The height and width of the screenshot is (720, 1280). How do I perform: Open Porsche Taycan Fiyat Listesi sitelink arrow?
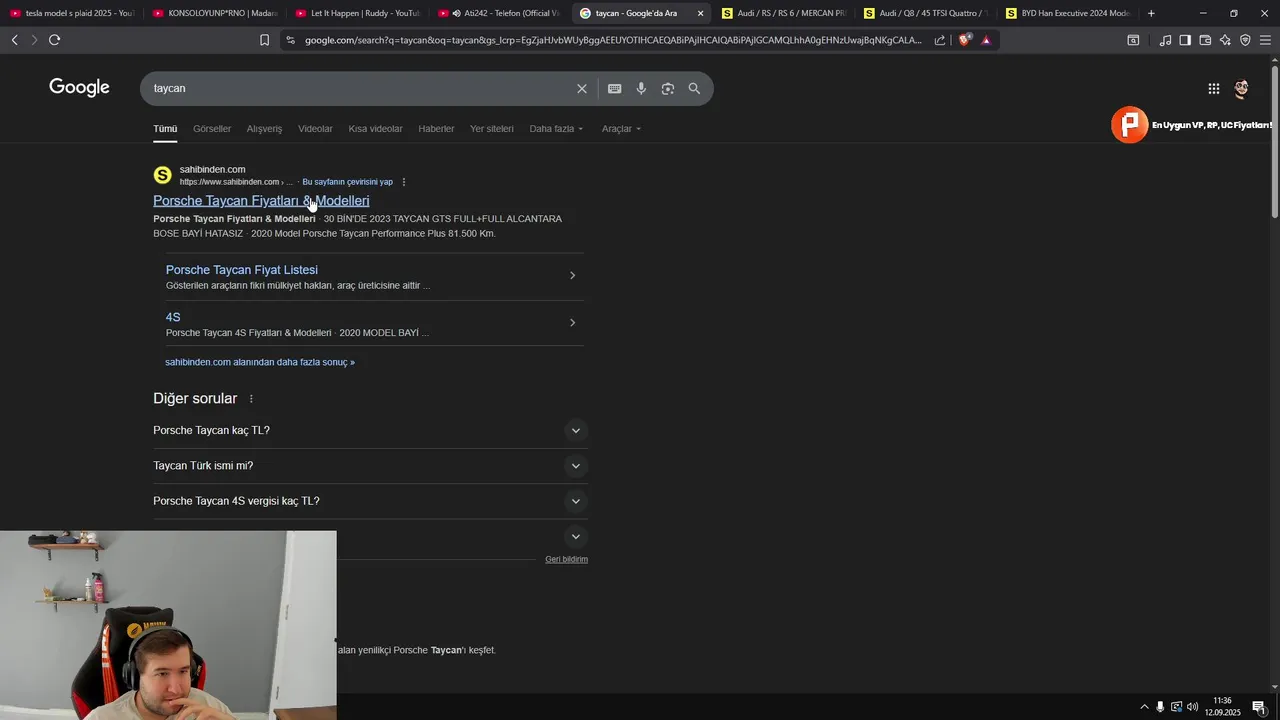572,276
